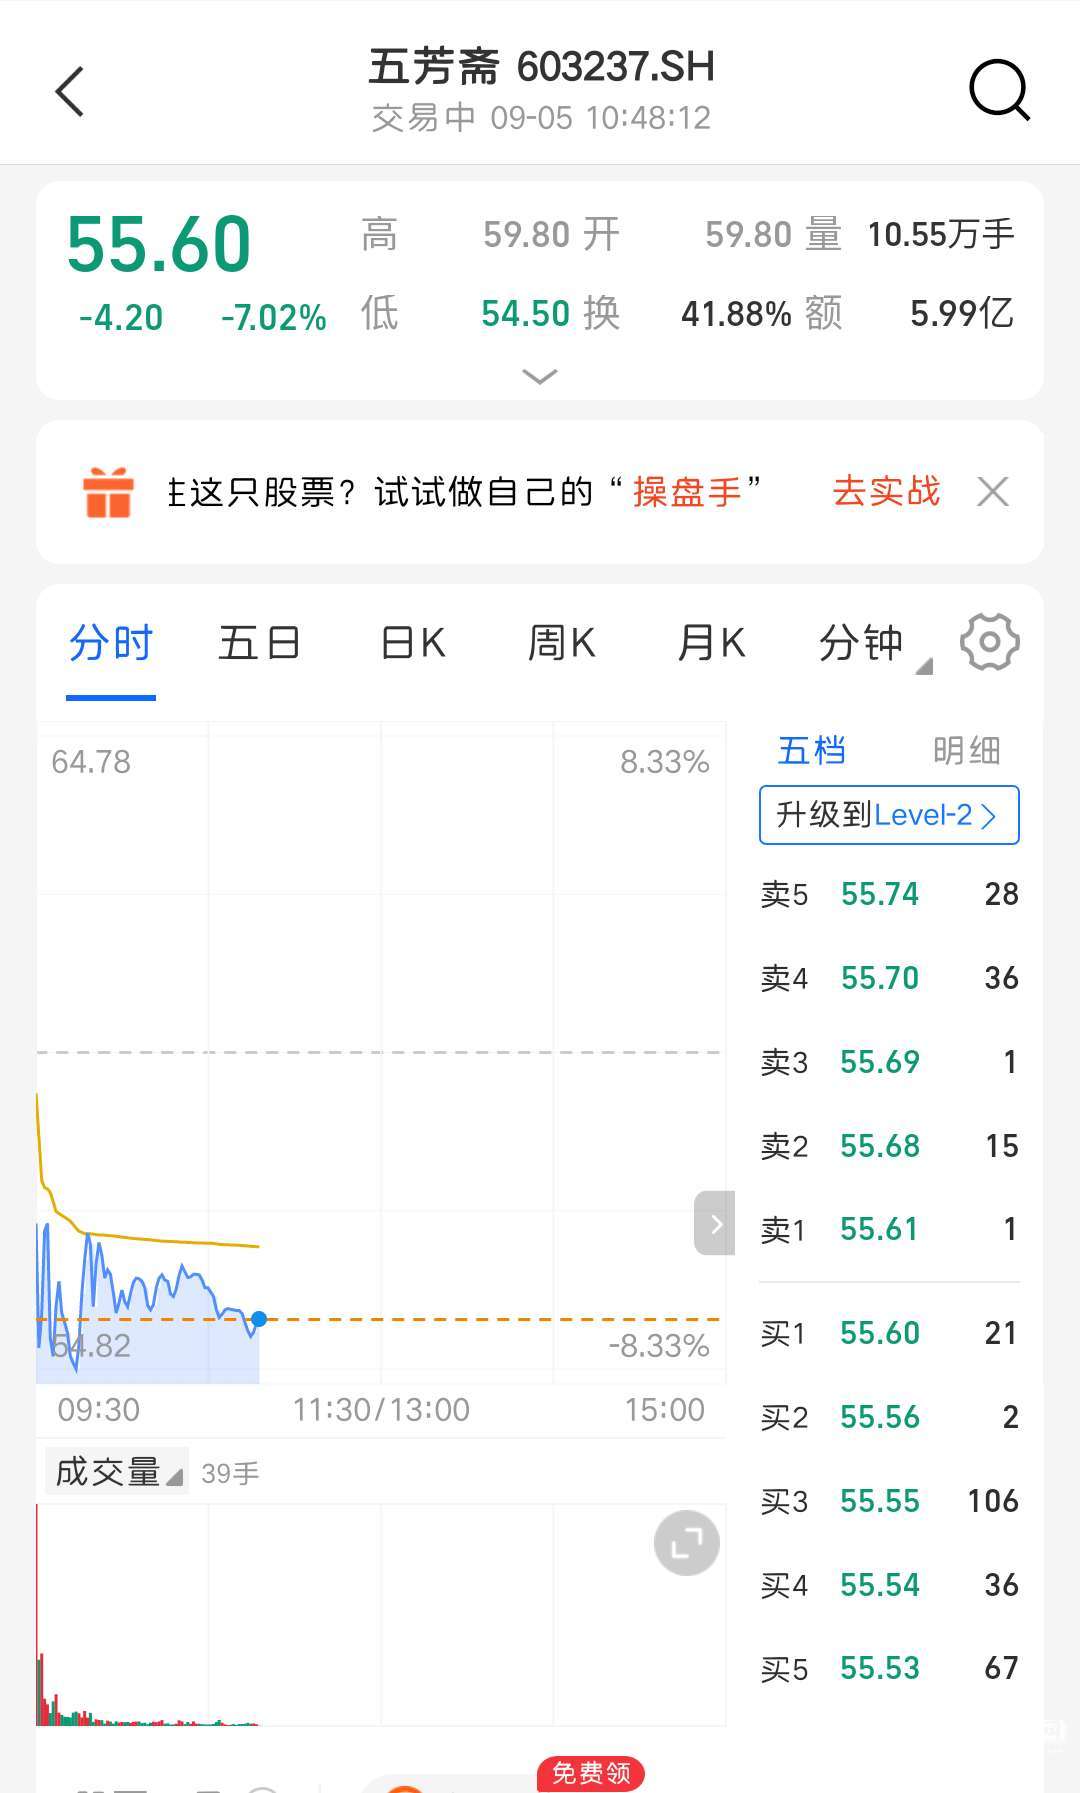Switch to the 日K chart tab
This screenshot has height=1793, width=1080.
[412, 643]
